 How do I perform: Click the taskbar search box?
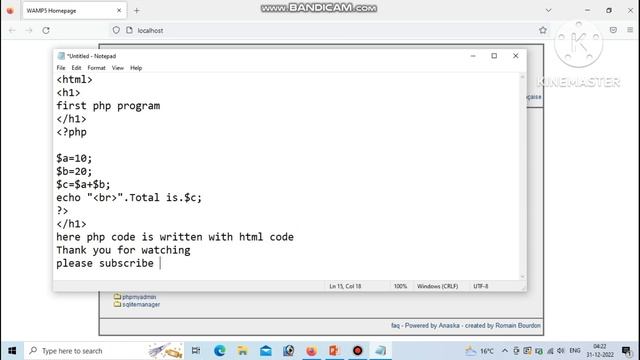(104, 351)
